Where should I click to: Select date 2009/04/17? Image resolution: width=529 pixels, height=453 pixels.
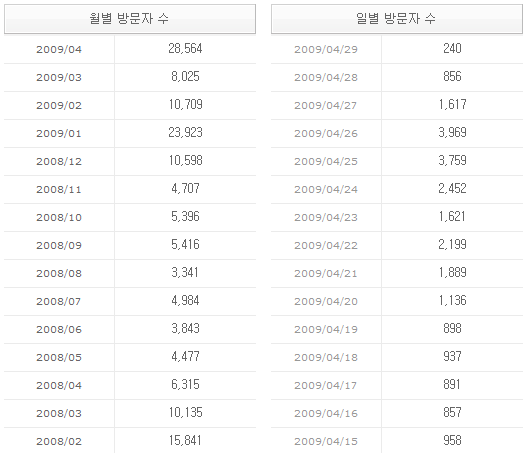(x=326, y=386)
